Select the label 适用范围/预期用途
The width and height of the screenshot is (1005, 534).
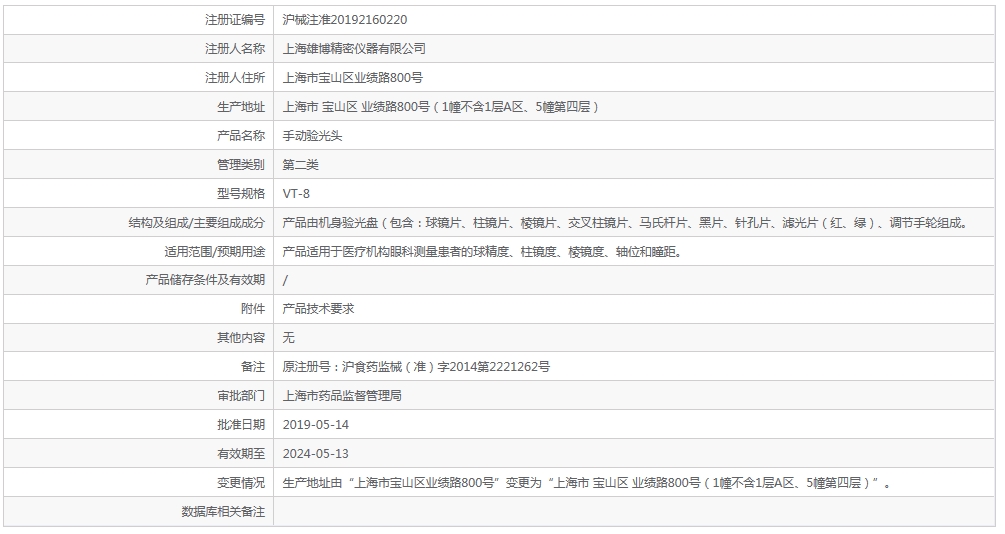point(215,251)
